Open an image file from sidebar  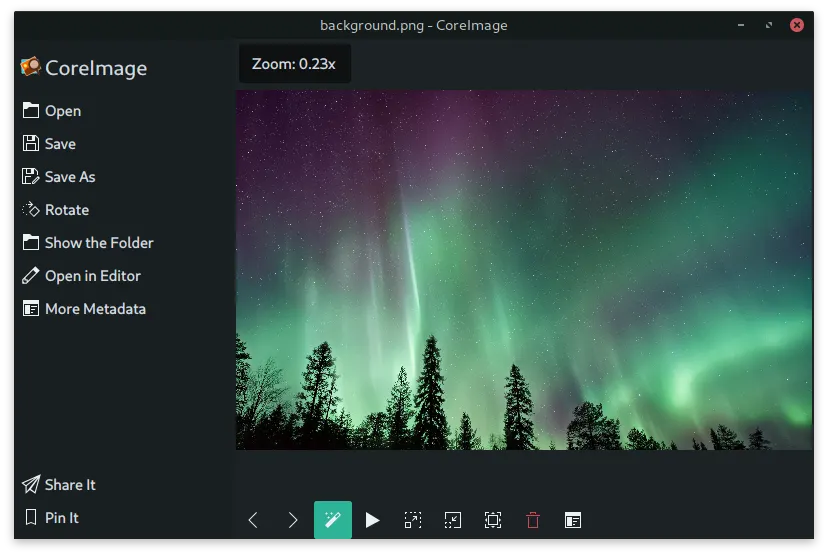[x=52, y=111]
